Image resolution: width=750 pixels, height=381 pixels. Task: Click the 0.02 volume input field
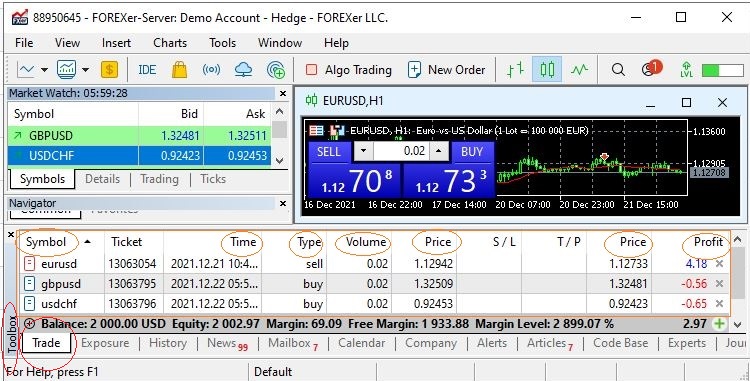coord(401,151)
